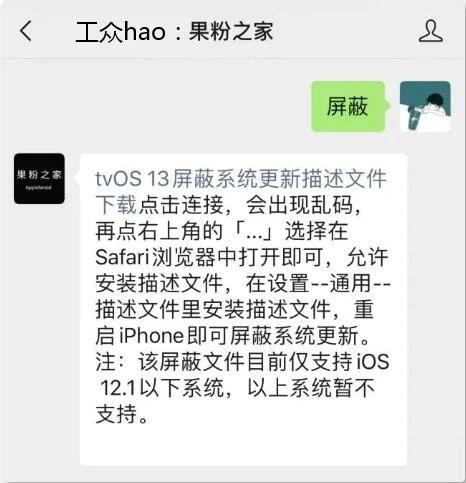Screen dimensions: 466x483
Task: Tap the chat title 工众hao：果粉之家
Action: (x=174, y=32)
